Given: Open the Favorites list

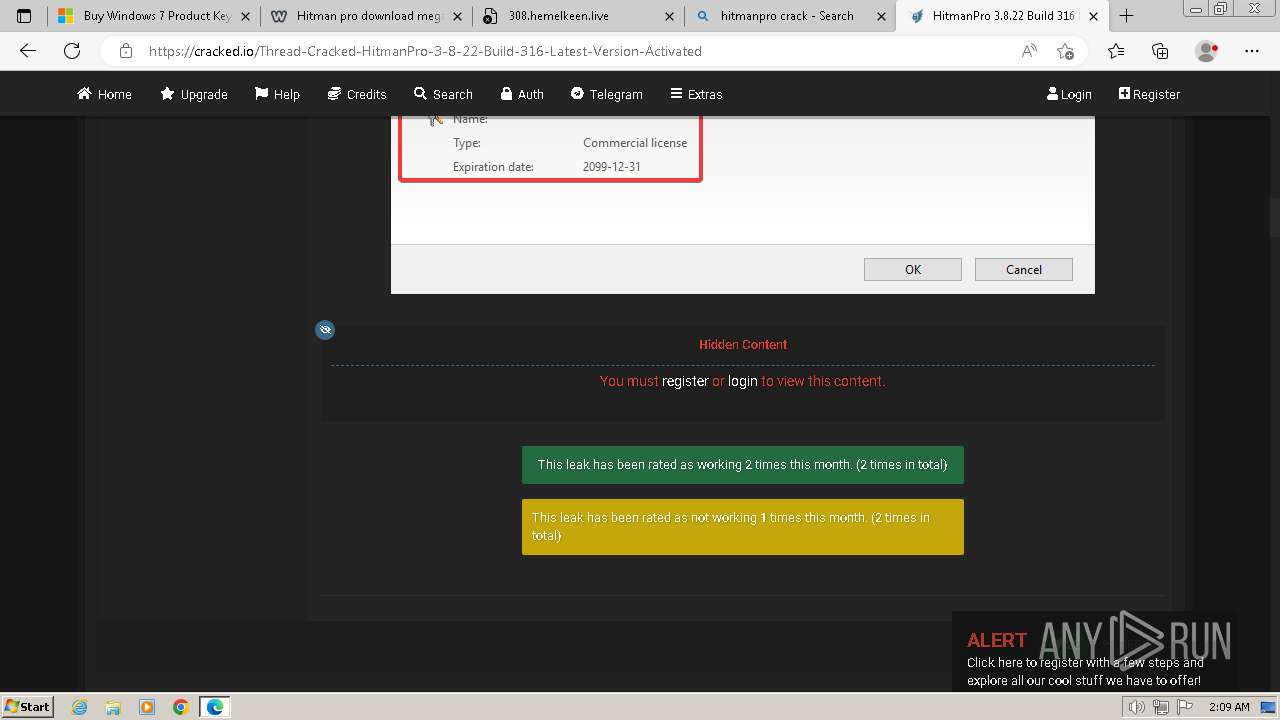Looking at the screenshot, I should point(1116,51).
